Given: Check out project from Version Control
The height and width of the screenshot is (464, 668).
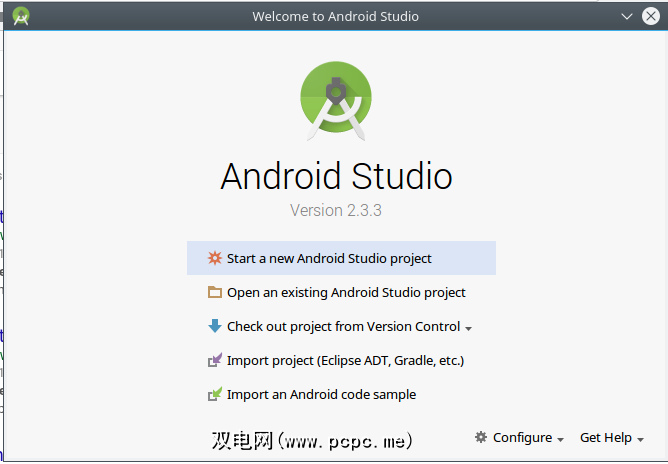Looking at the screenshot, I should click(341, 326).
